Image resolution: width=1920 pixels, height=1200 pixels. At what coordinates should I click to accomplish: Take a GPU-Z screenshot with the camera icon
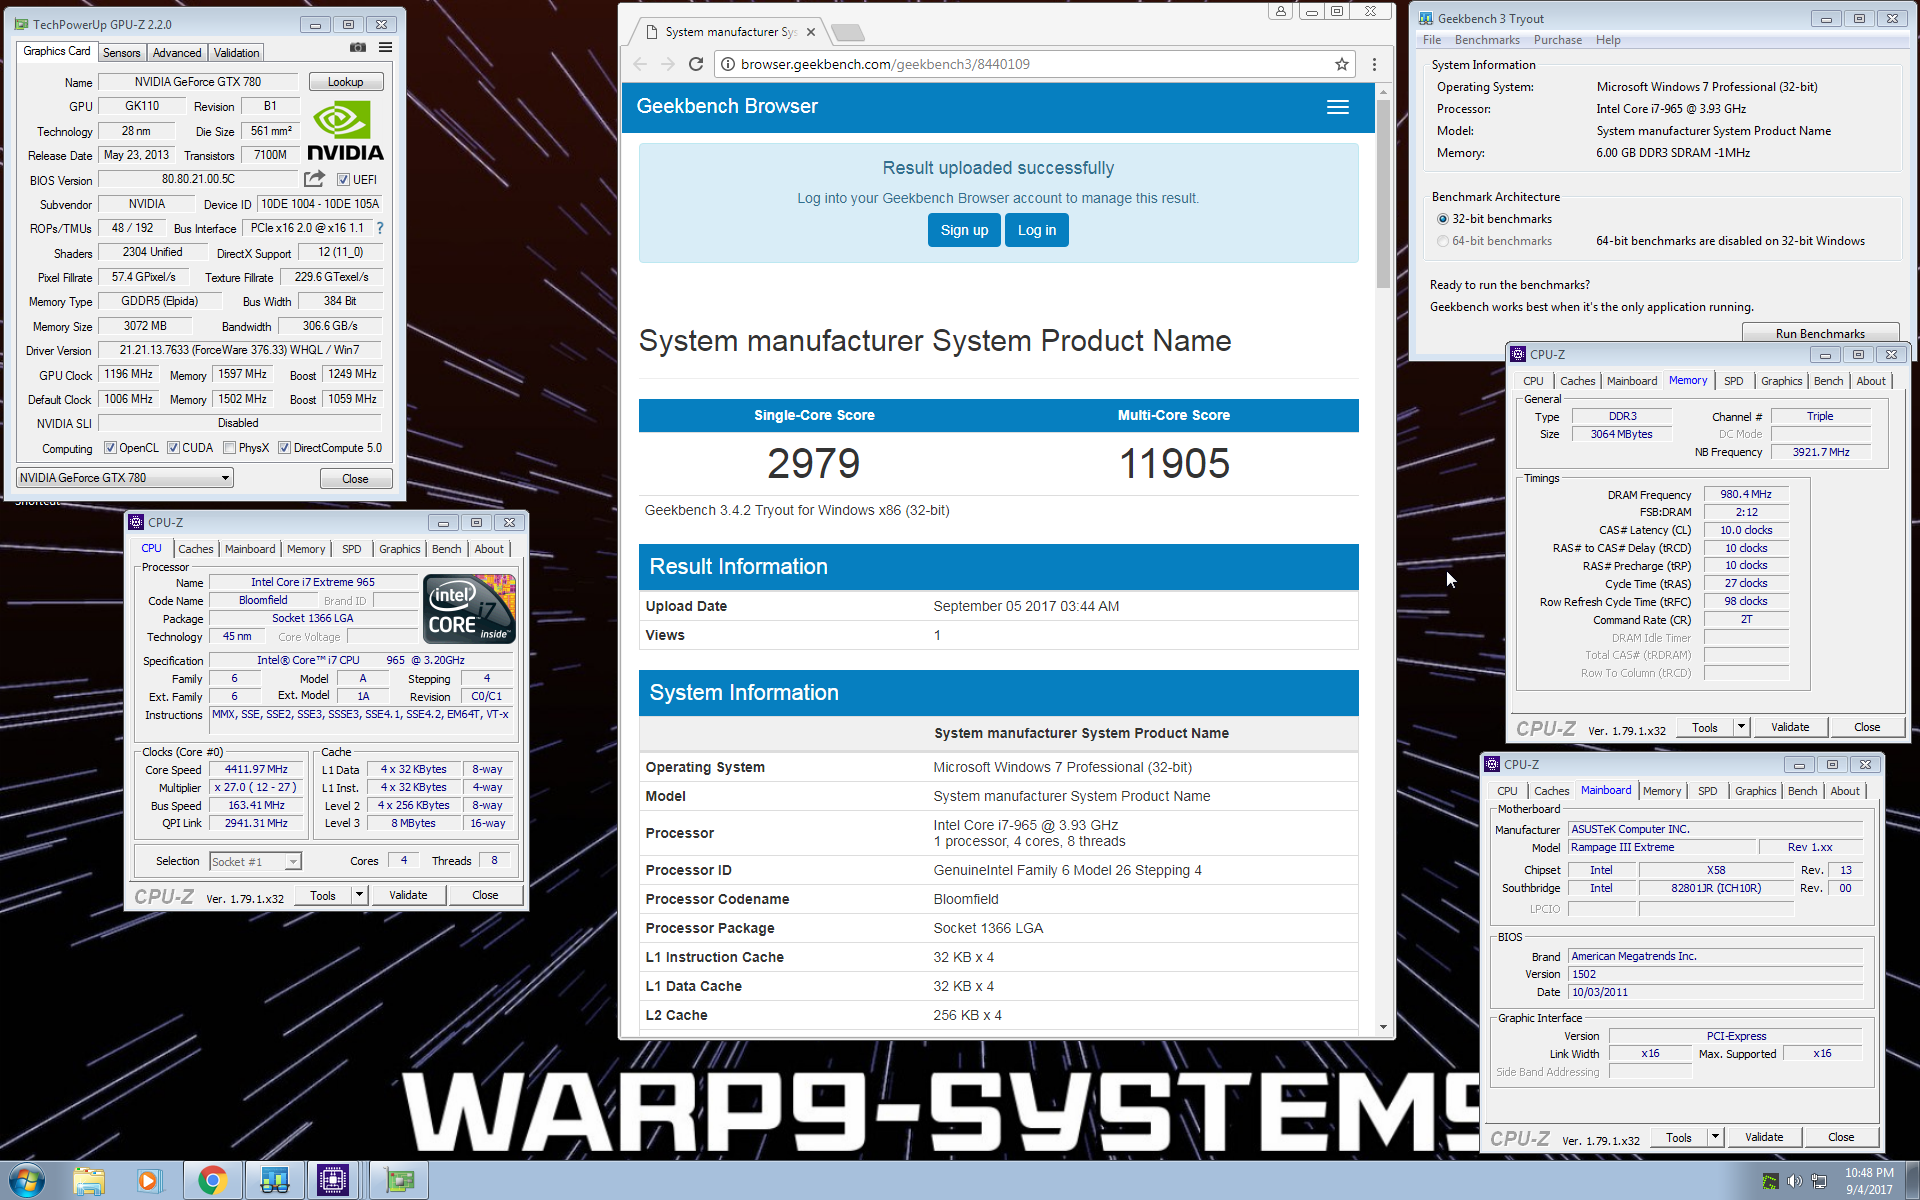coord(358,48)
